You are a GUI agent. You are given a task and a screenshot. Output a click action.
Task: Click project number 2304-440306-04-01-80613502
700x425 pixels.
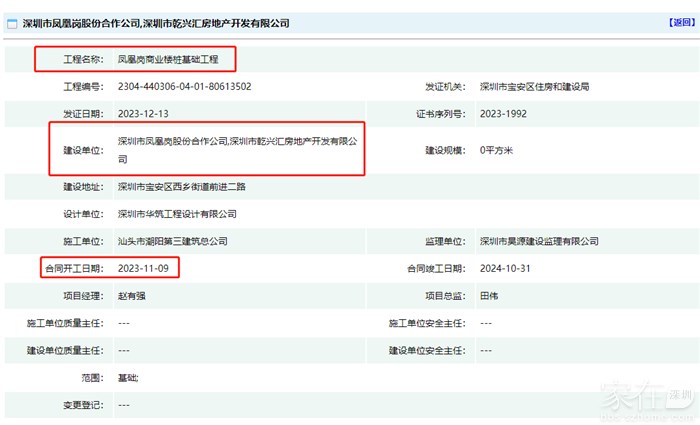tap(184, 87)
